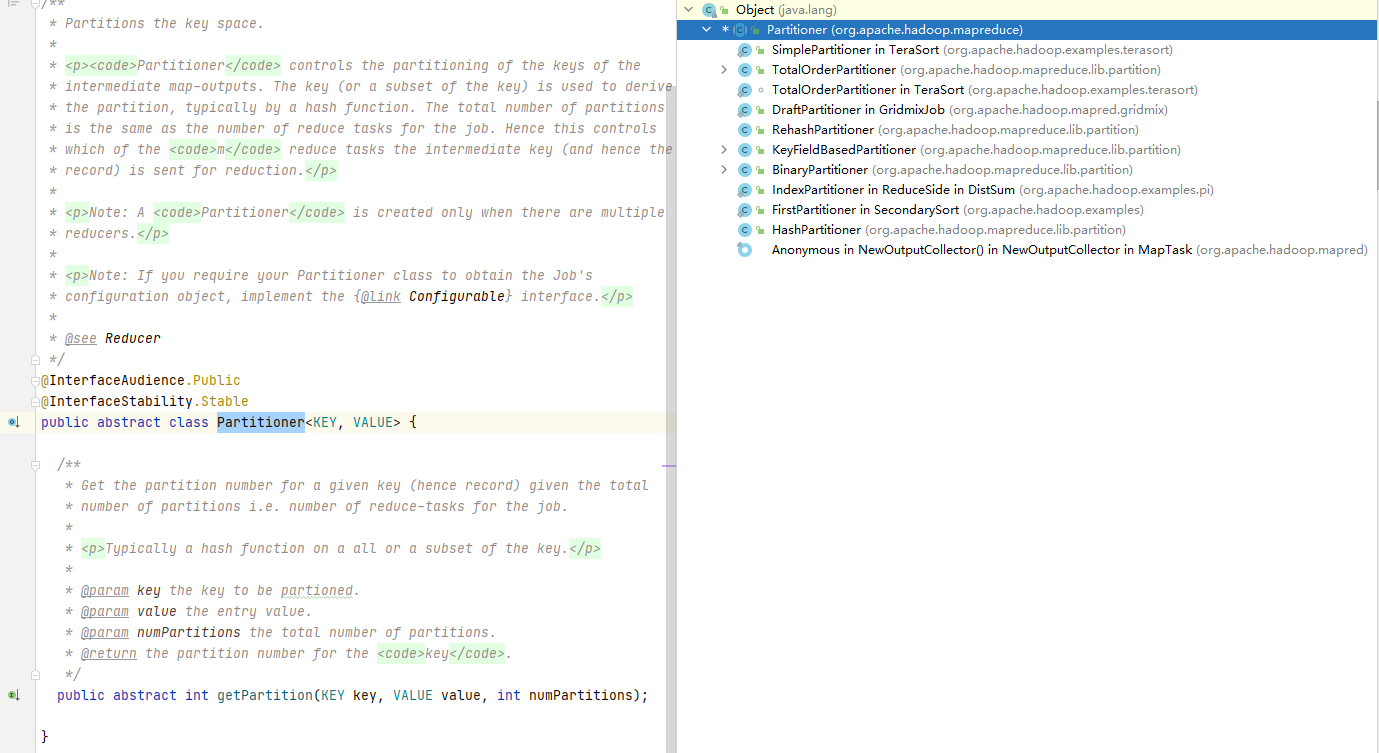Click the closing brace of the Partitioner class
The image size is (1379, 753).
click(45, 737)
